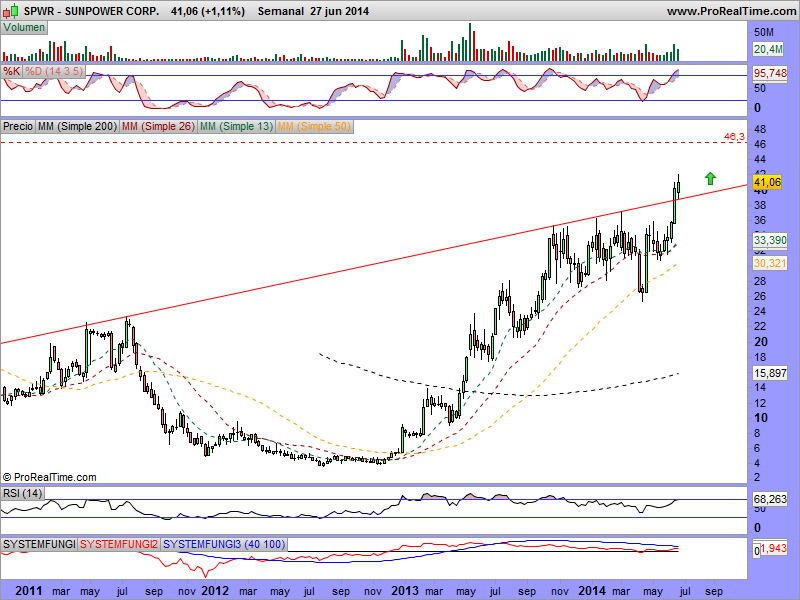Screen dimensions: 800x600
Task: Select the MM (Simple 200) label
Action: tap(78, 126)
